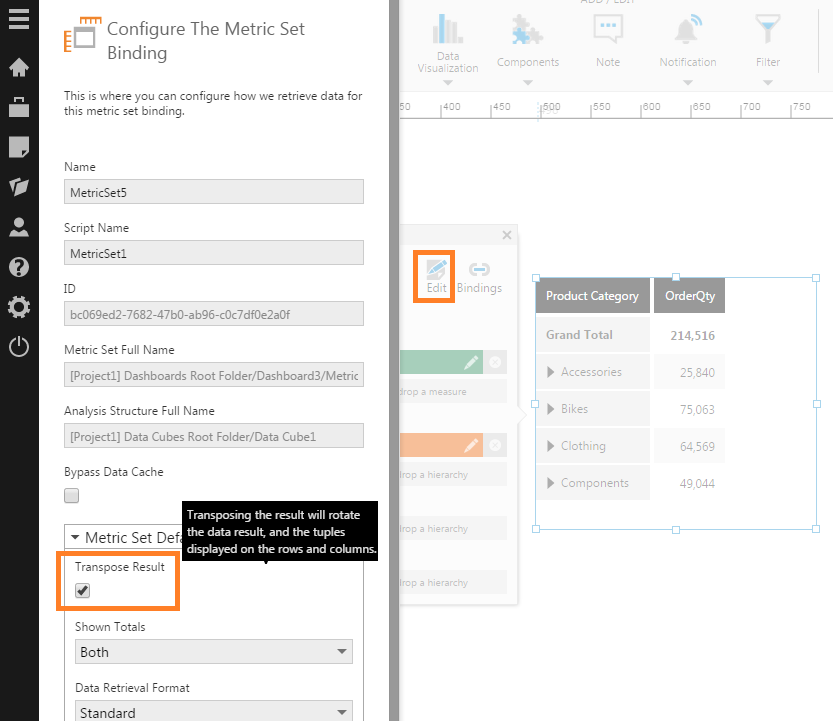Click the power log off icon
Screen dimensions: 833x721
[x=19, y=347]
